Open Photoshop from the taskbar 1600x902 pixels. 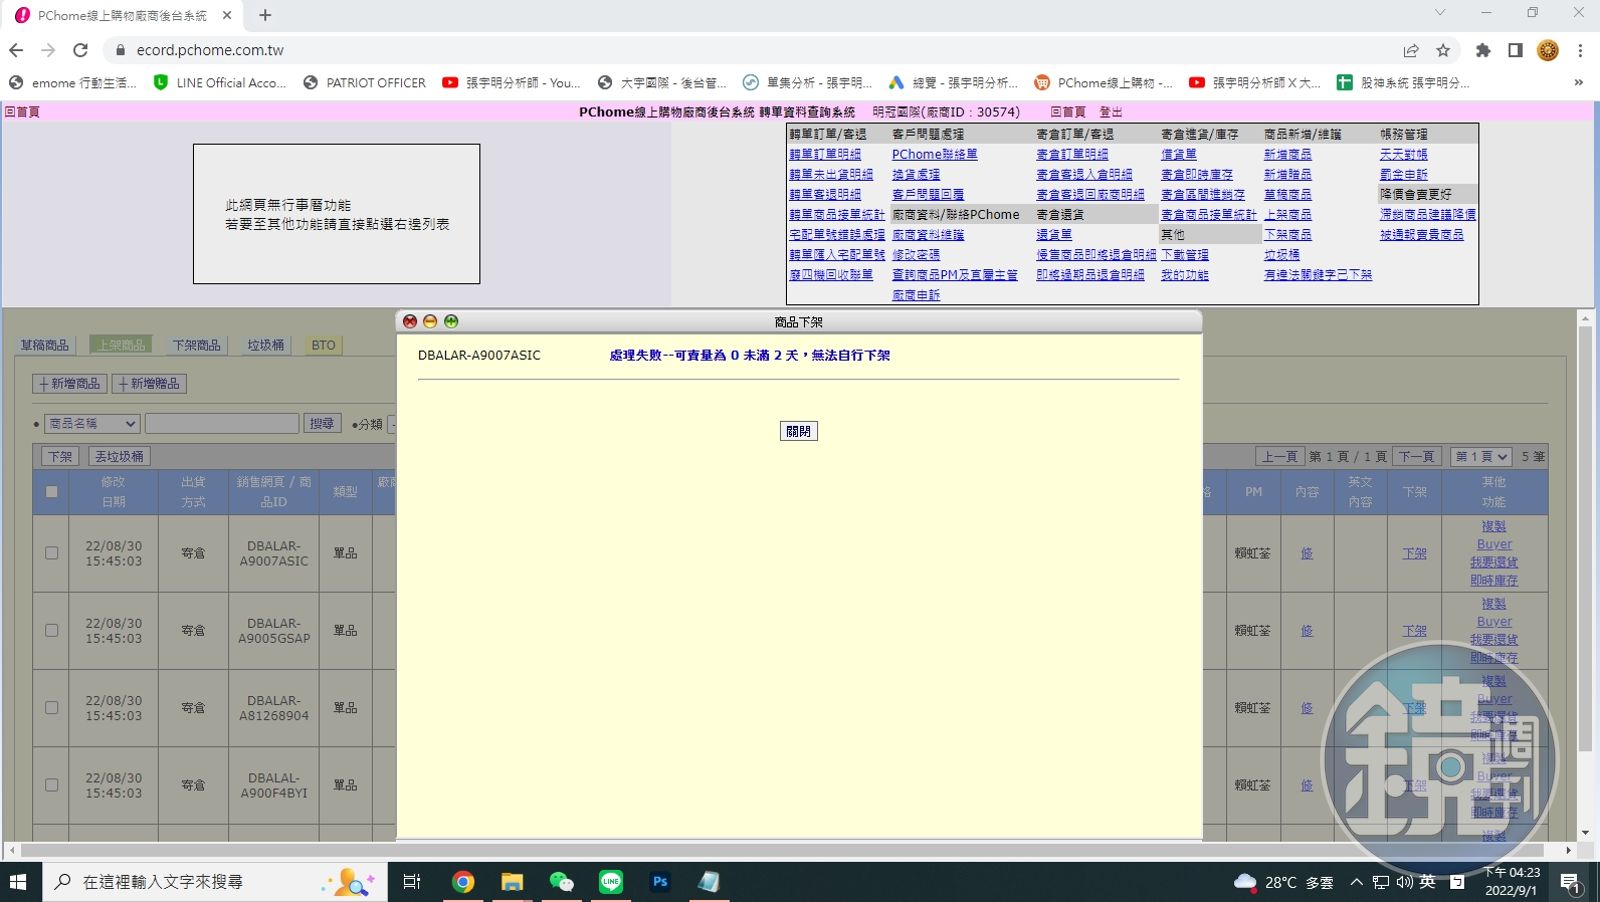click(x=660, y=881)
